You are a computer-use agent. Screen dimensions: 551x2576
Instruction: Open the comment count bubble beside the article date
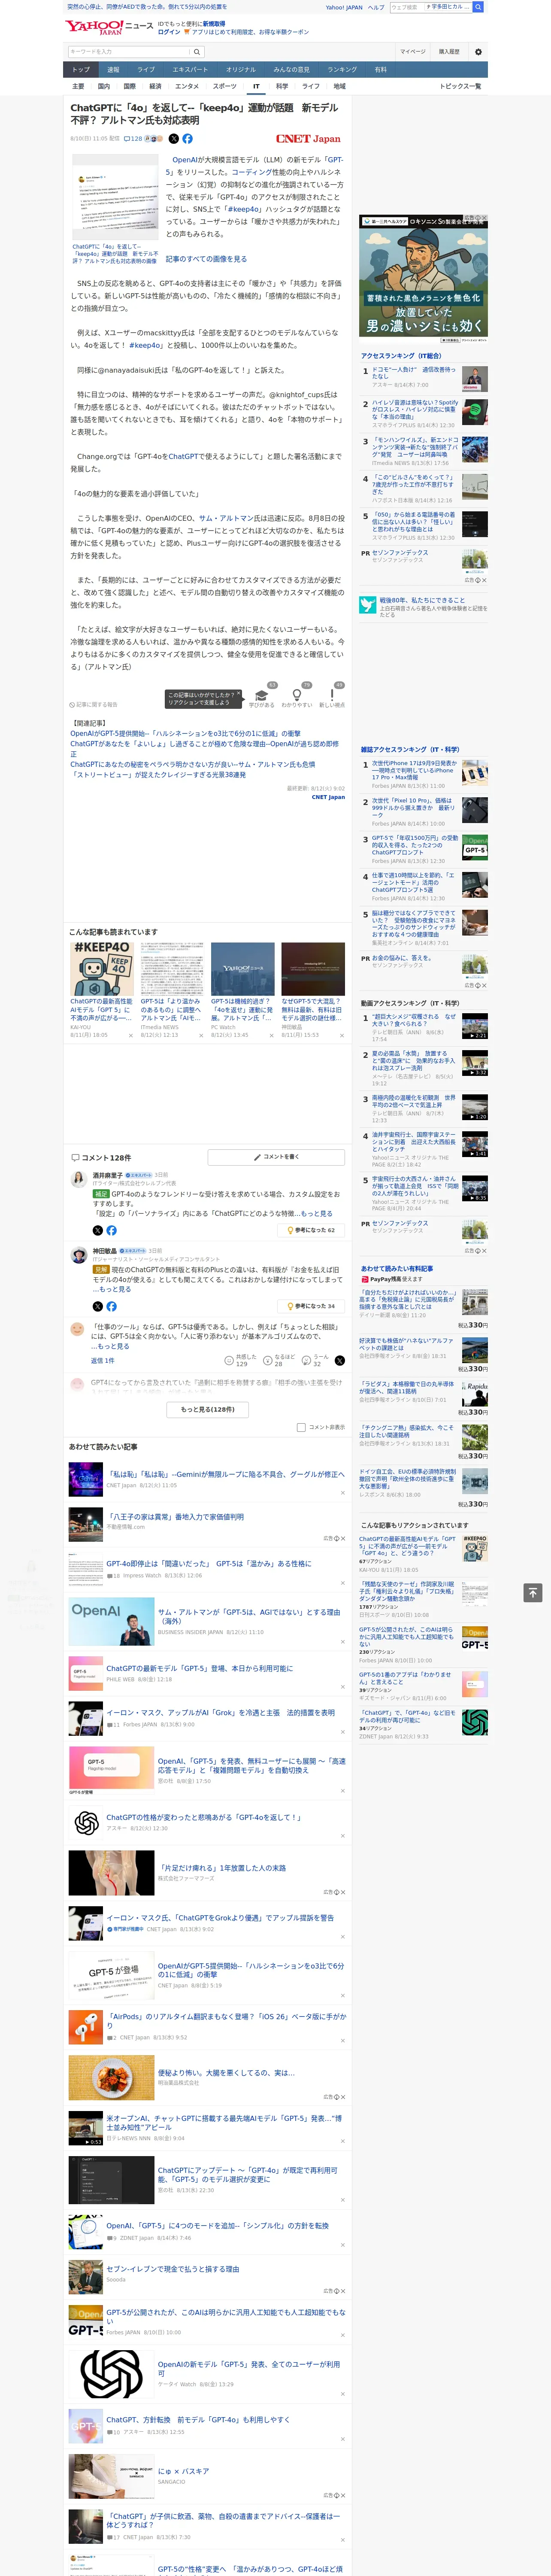pos(133,139)
